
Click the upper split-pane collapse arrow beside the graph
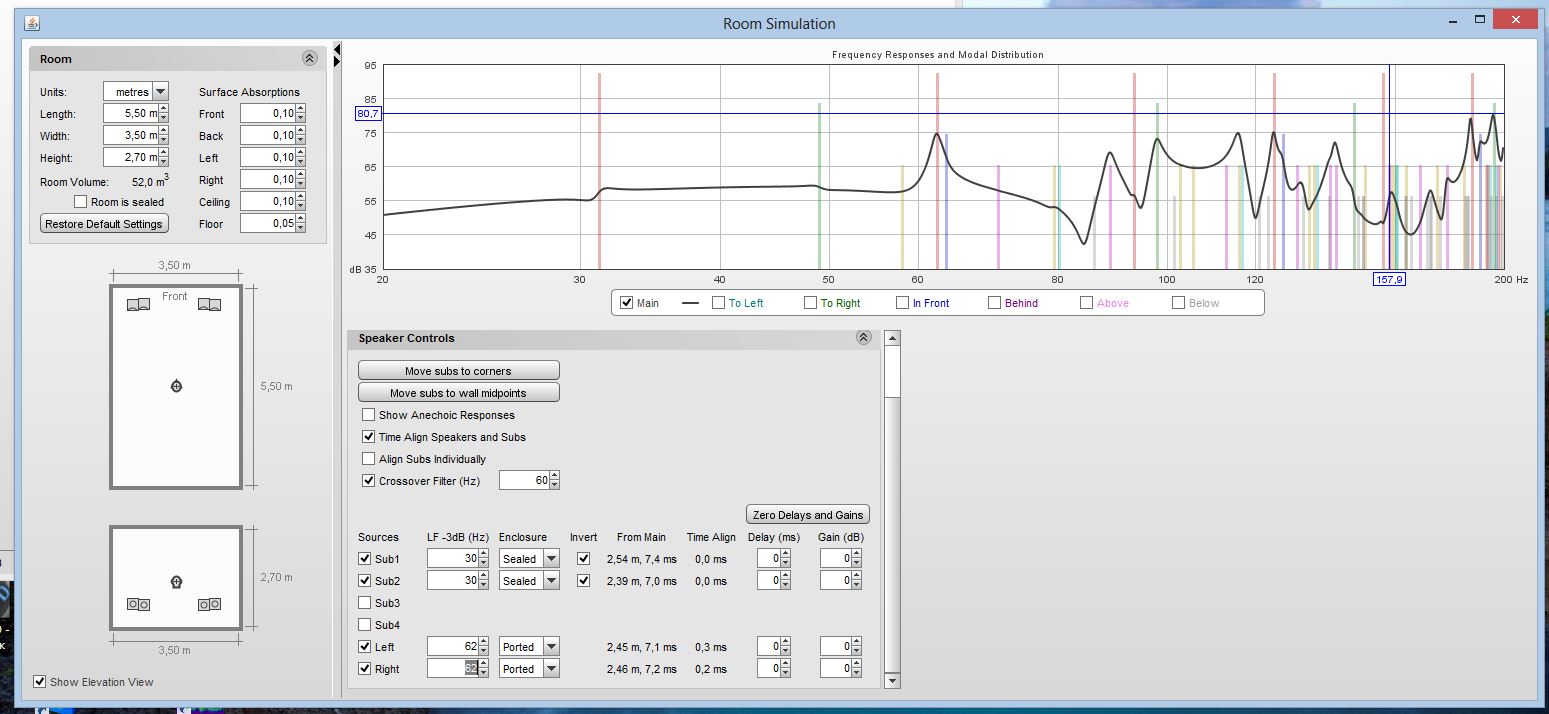click(x=337, y=49)
